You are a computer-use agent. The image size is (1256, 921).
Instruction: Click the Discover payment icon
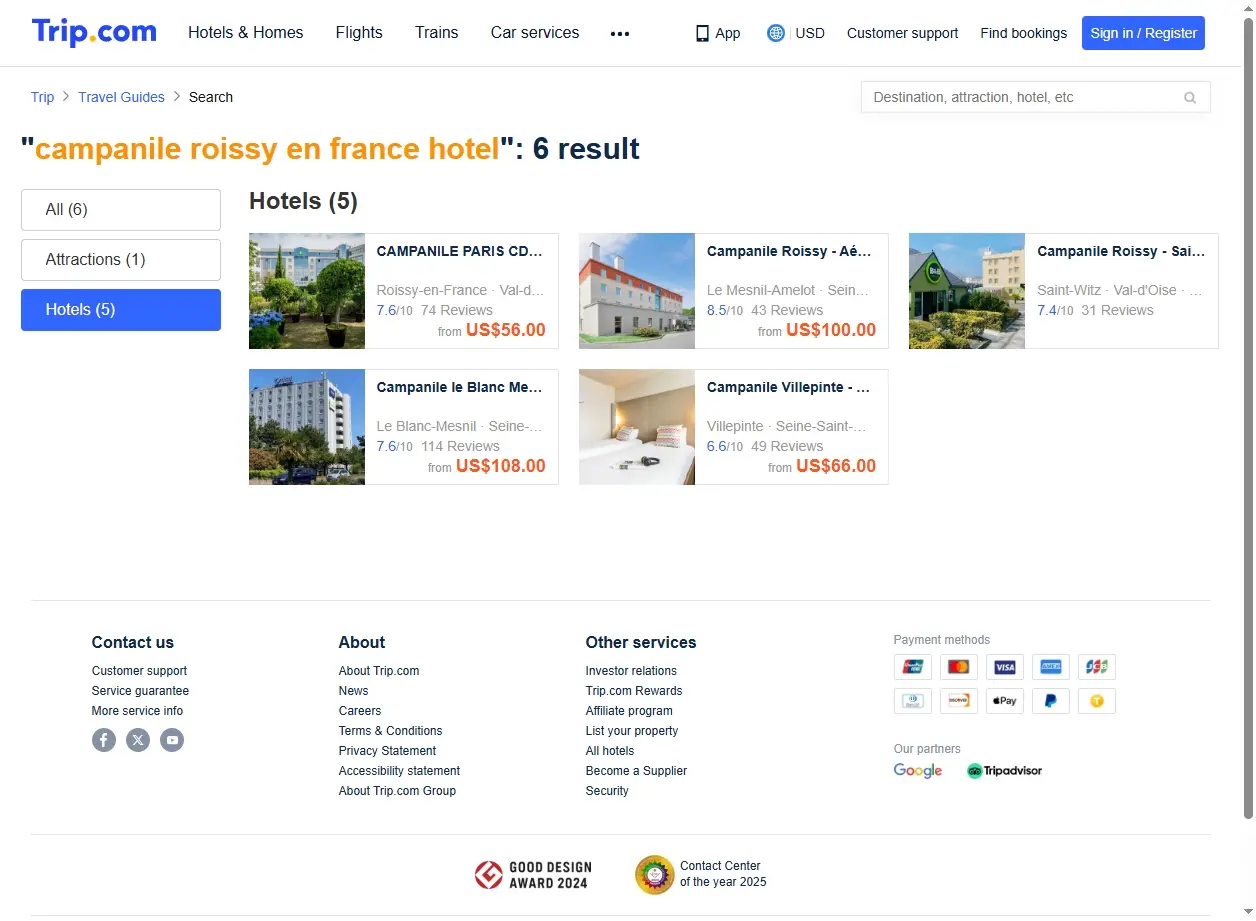click(x=959, y=701)
